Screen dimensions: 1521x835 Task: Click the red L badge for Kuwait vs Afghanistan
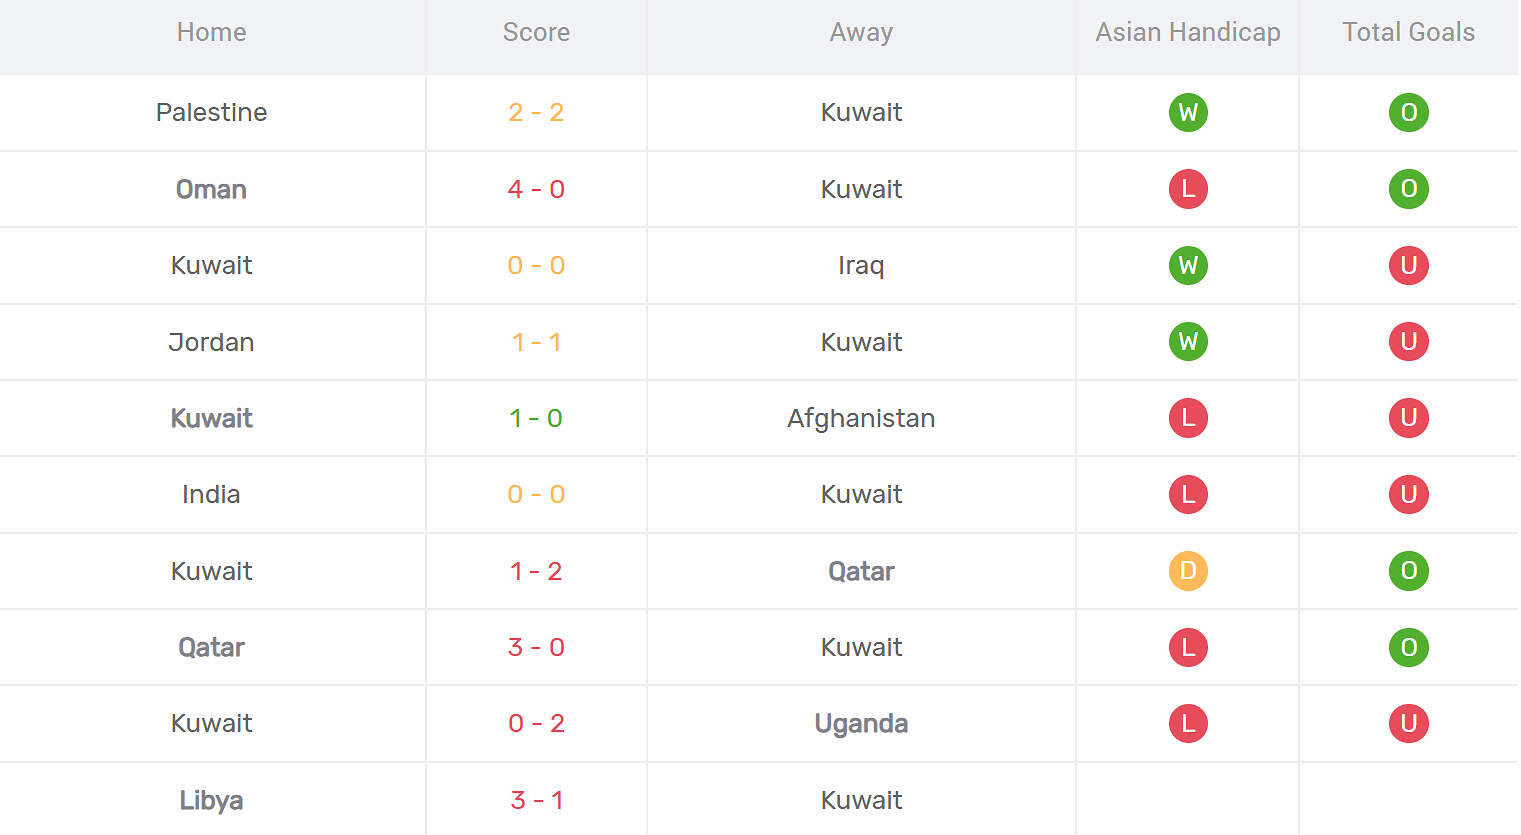(x=1188, y=418)
